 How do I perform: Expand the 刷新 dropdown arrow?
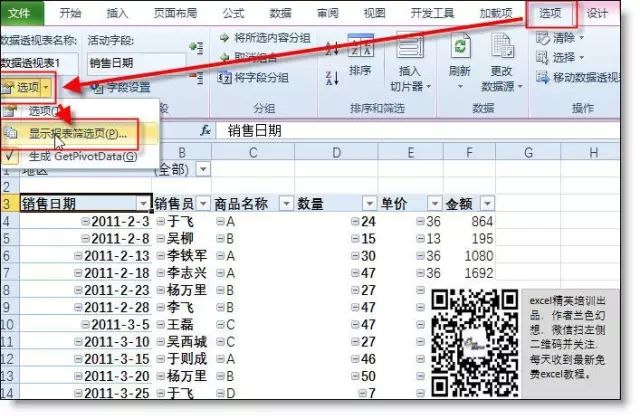click(x=460, y=86)
